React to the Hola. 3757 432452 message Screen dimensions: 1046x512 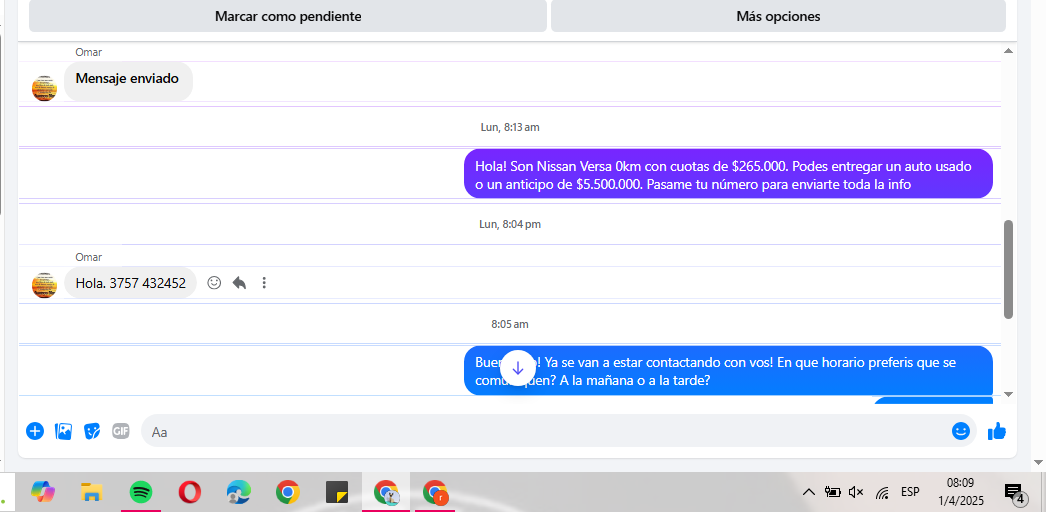coord(214,283)
